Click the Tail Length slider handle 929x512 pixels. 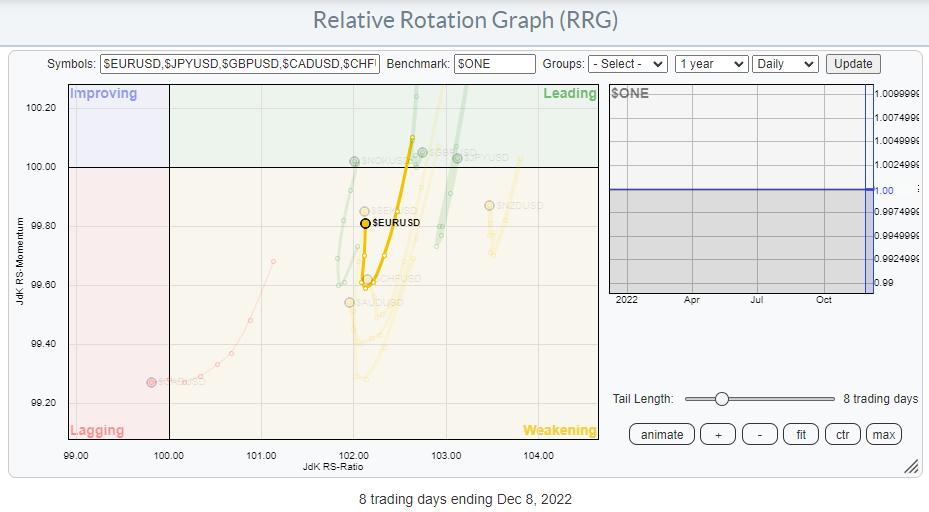click(721, 399)
